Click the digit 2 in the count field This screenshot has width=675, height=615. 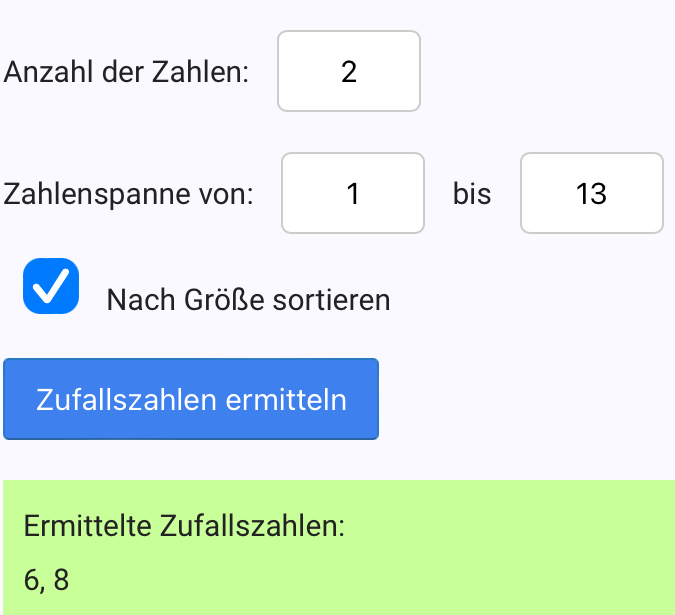[x=349, y=72]
